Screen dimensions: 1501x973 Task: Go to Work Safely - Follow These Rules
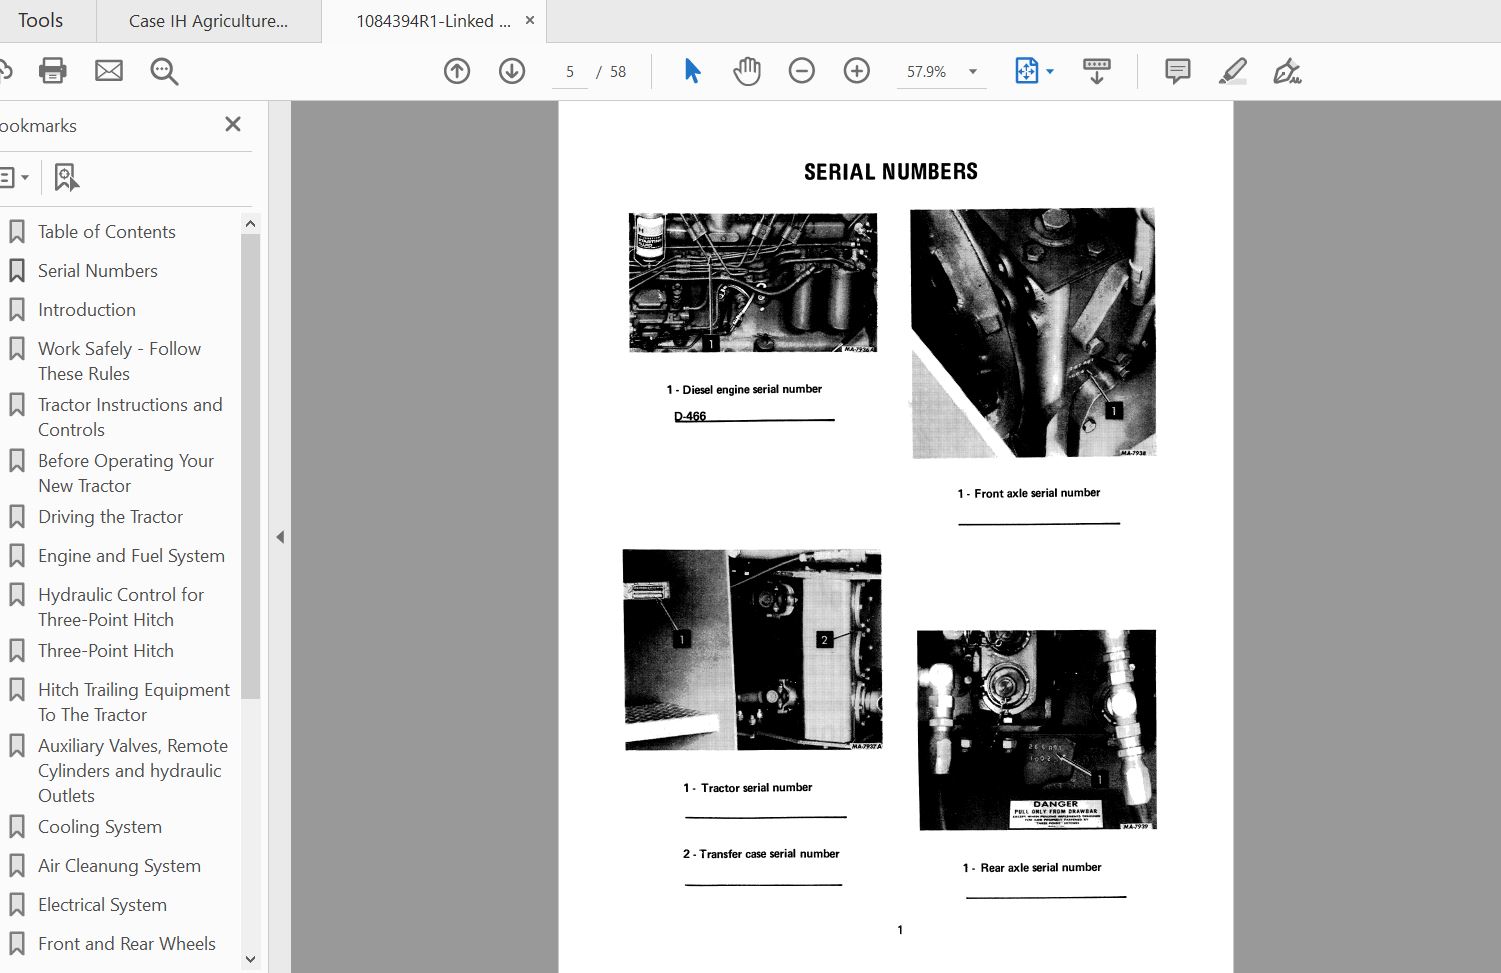point(119,361)
